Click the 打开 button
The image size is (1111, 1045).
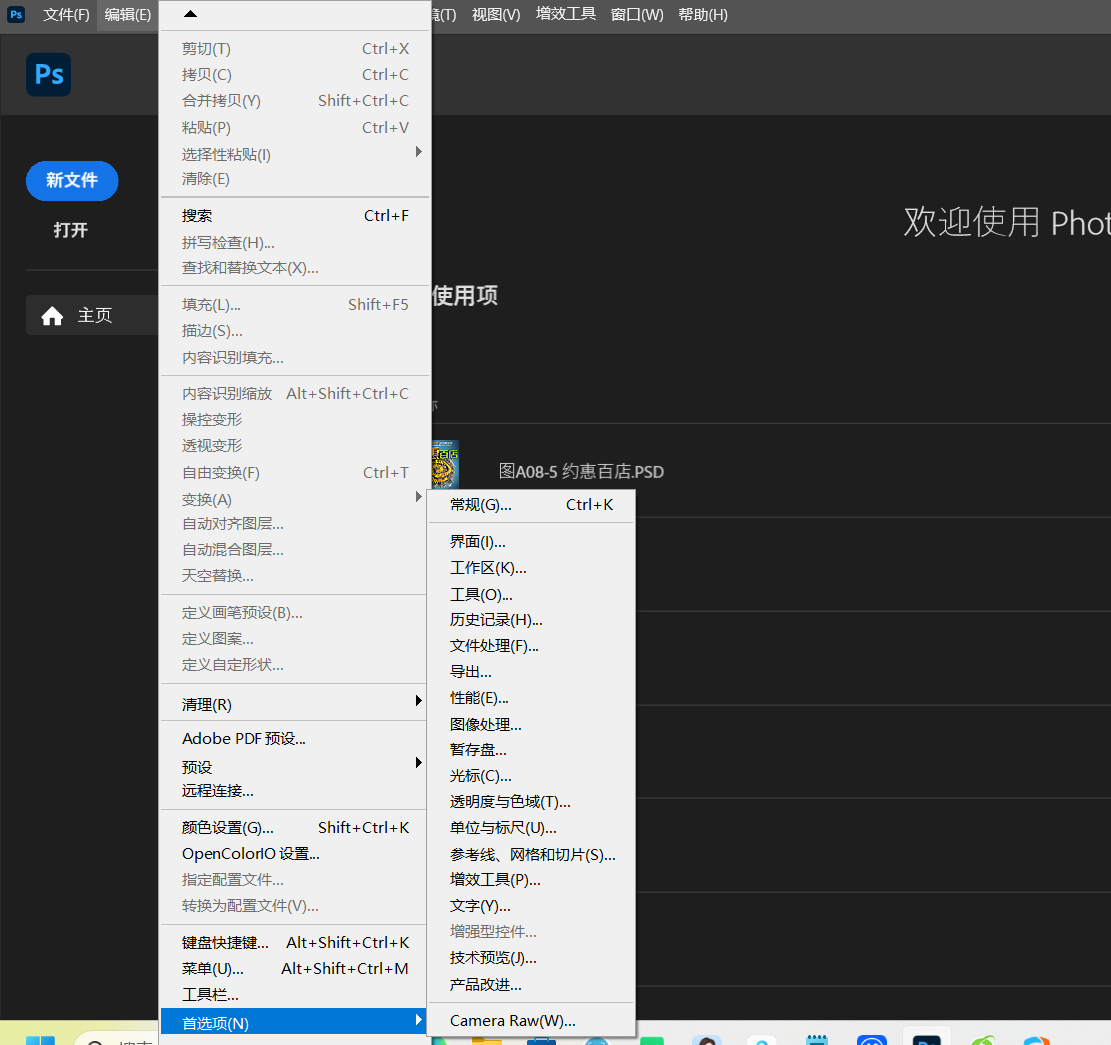pyautogui.click(x=71, y=230)
